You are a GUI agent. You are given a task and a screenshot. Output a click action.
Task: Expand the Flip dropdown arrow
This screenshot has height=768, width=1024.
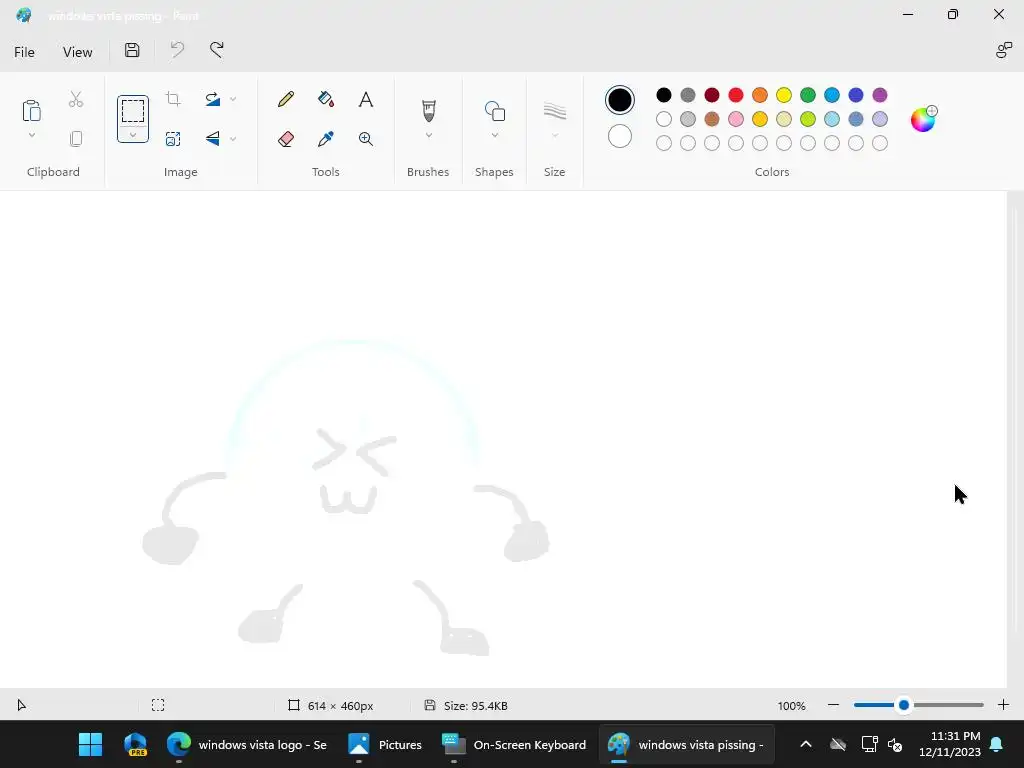[233, 138]
